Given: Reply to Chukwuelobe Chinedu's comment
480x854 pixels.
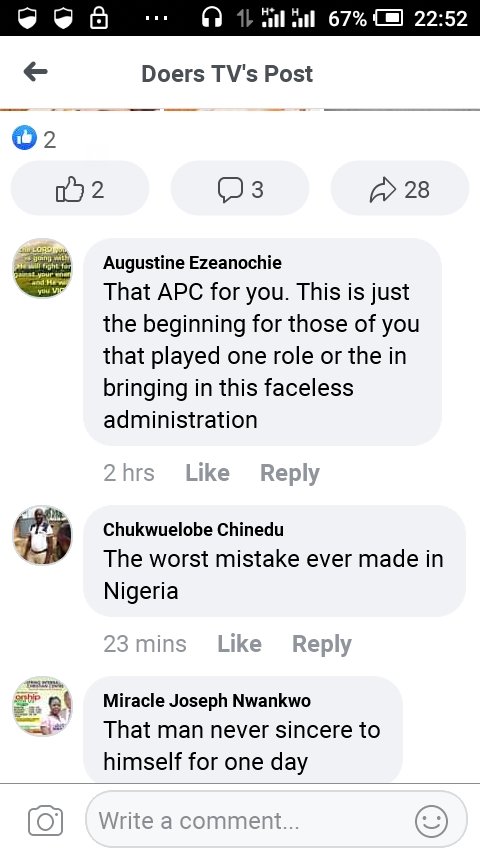Looking at the screenshot, I should [321, 644].
